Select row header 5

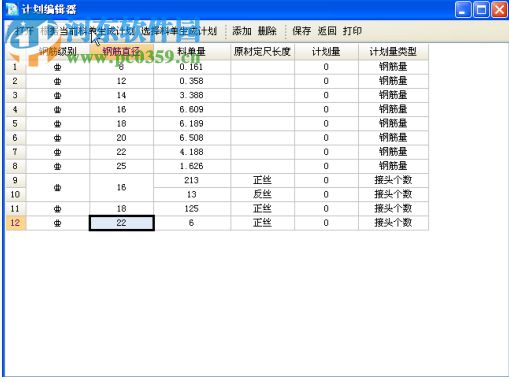coord(15,124)
